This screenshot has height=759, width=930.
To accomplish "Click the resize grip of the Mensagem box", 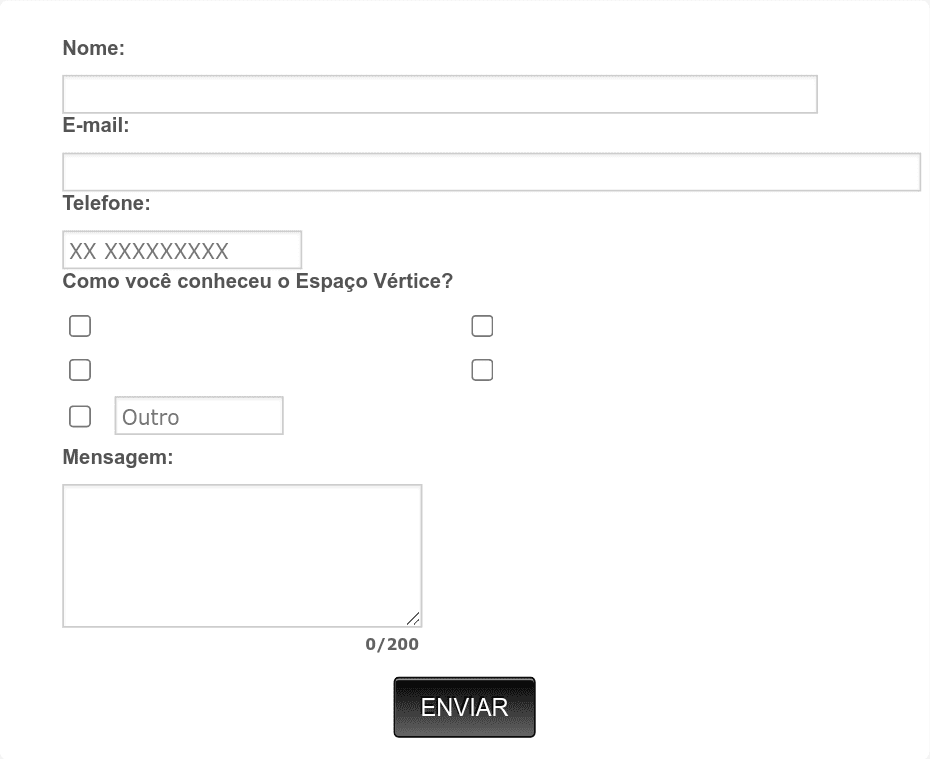I will [x=413, y=619].
